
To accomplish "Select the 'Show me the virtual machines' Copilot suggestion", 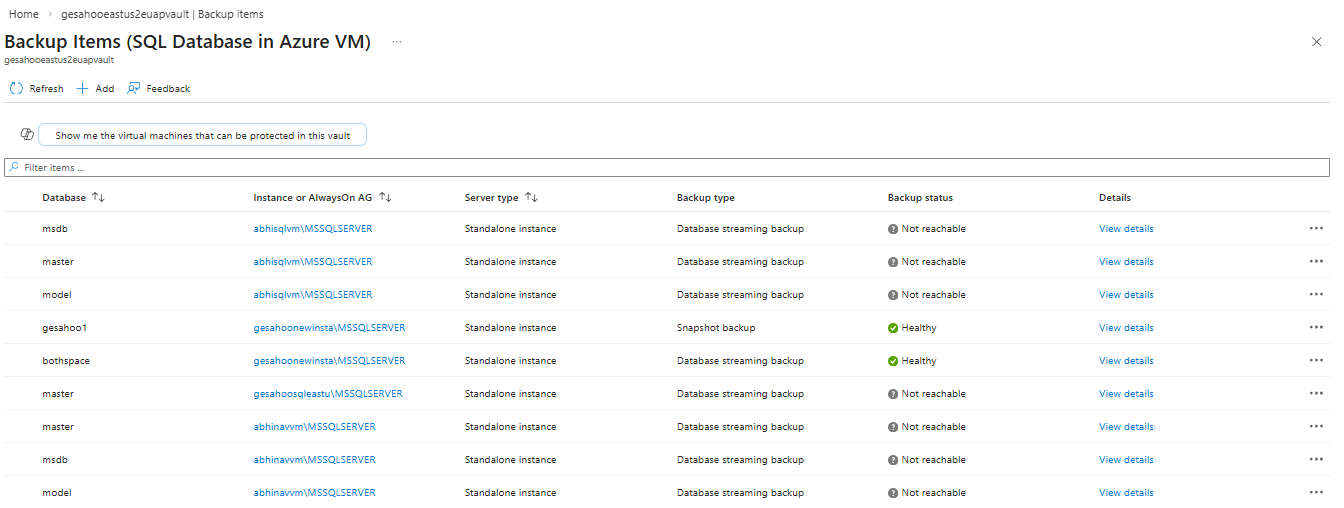I will coord(203,135).
